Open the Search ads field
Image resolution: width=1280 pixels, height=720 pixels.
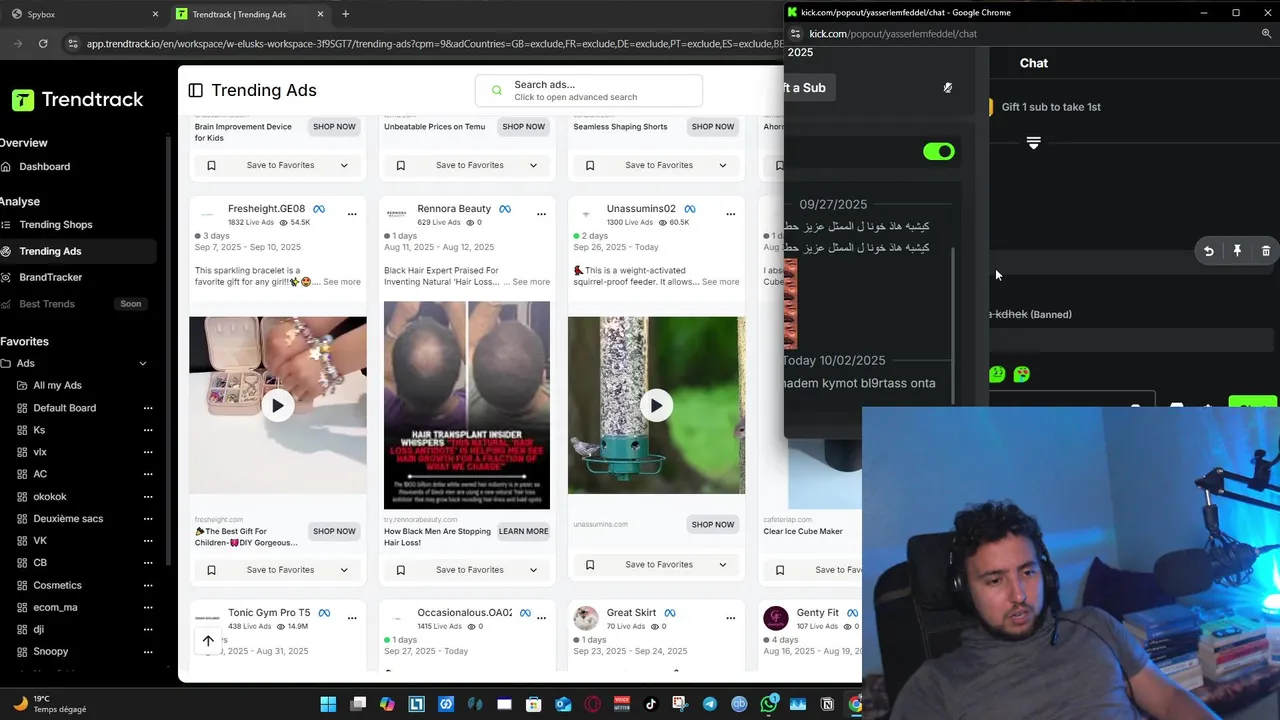click(589, 90)
